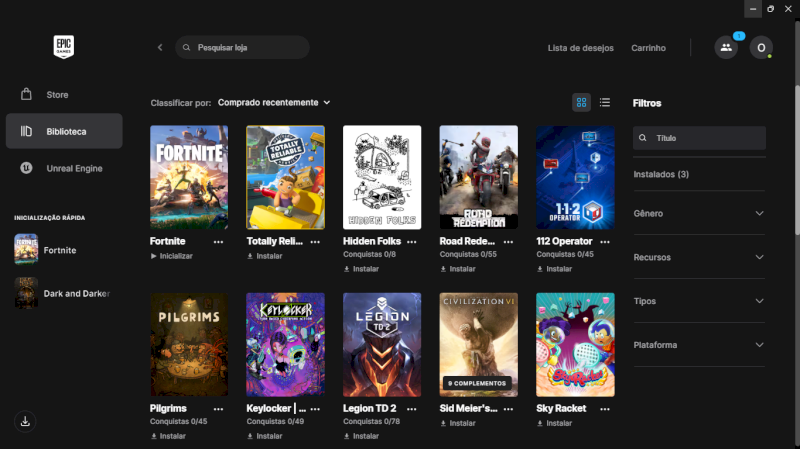The width and height of the screenshot is (800, 449).
Task: Open Hidden Folks more options menu
Action: (412, 242)
